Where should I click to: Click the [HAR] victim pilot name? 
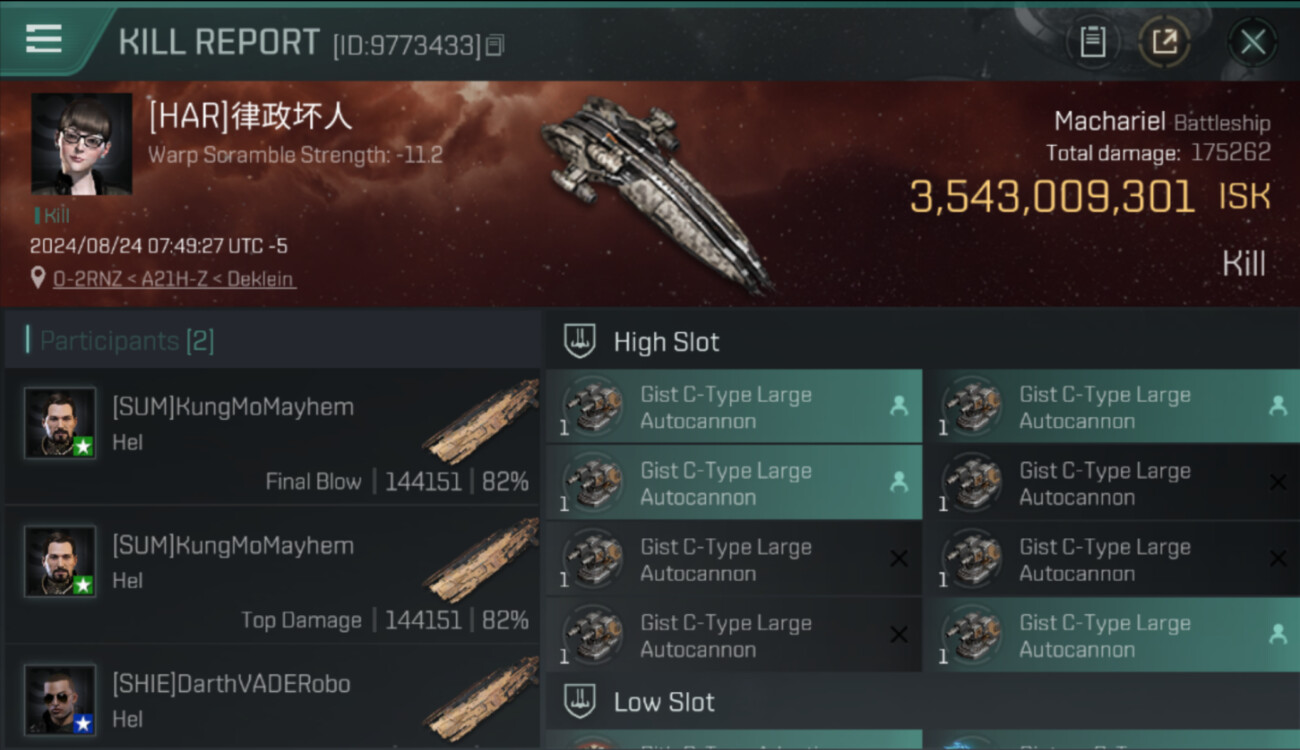tap(250, 117)
